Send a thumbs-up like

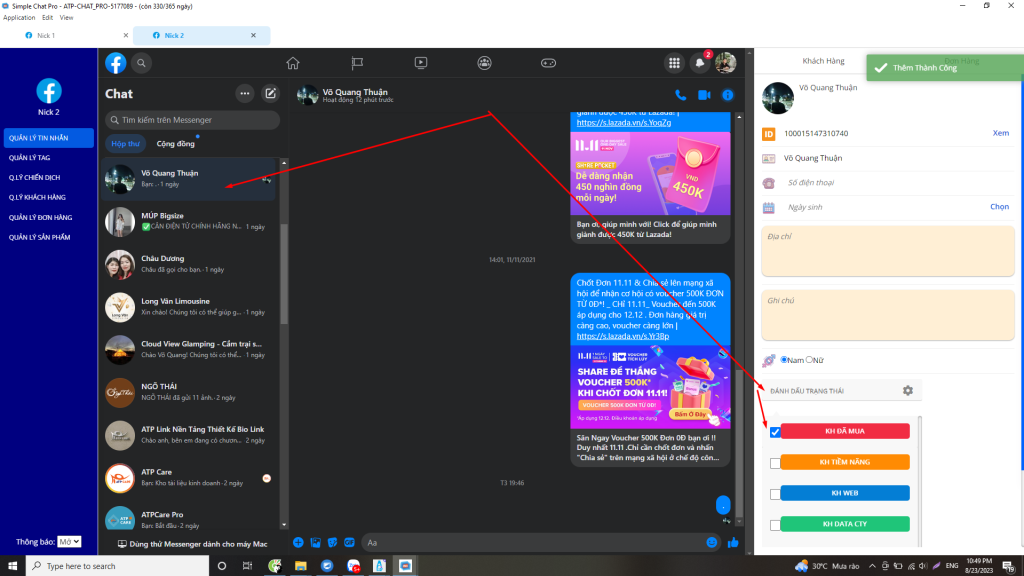coord(733,543)
